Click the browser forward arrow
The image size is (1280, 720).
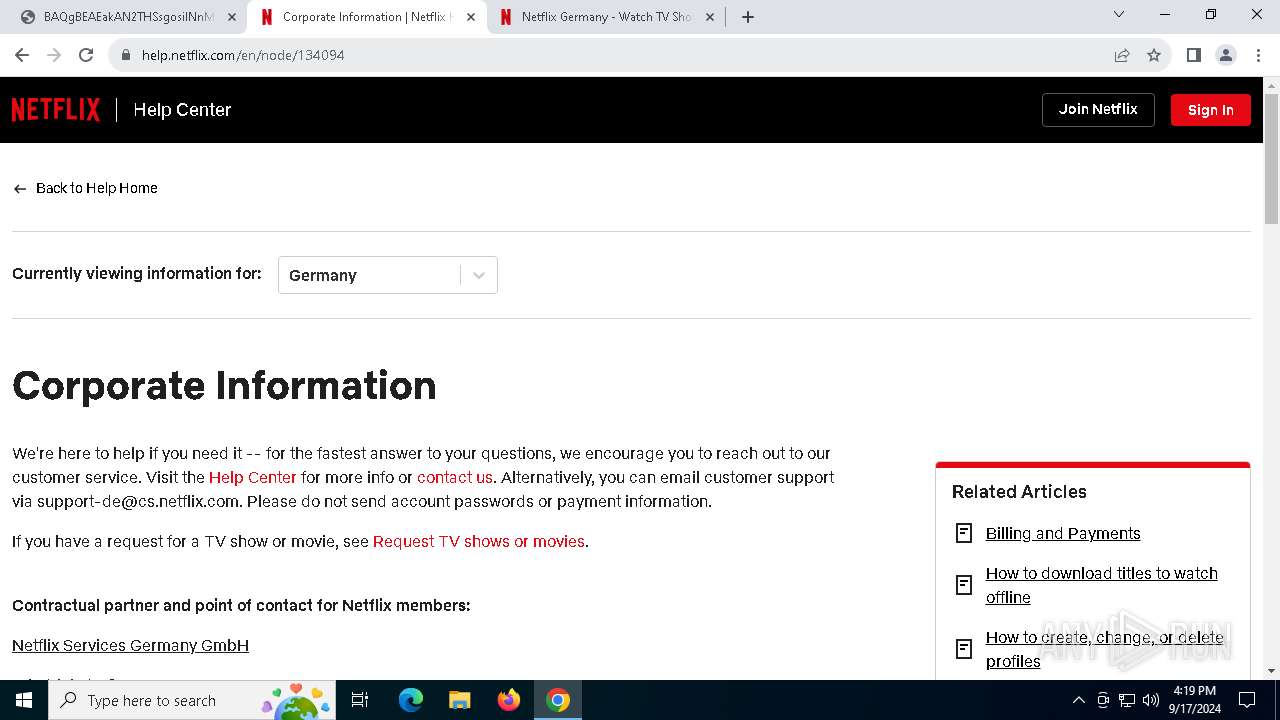(x=54, y=55)
